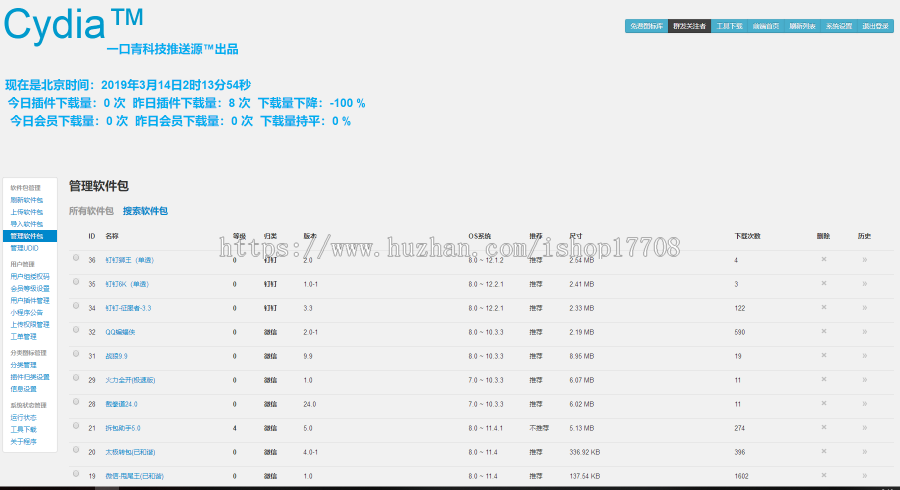Open history for package ID 20
Screen dimensions: 900x490
click(864, 452)
